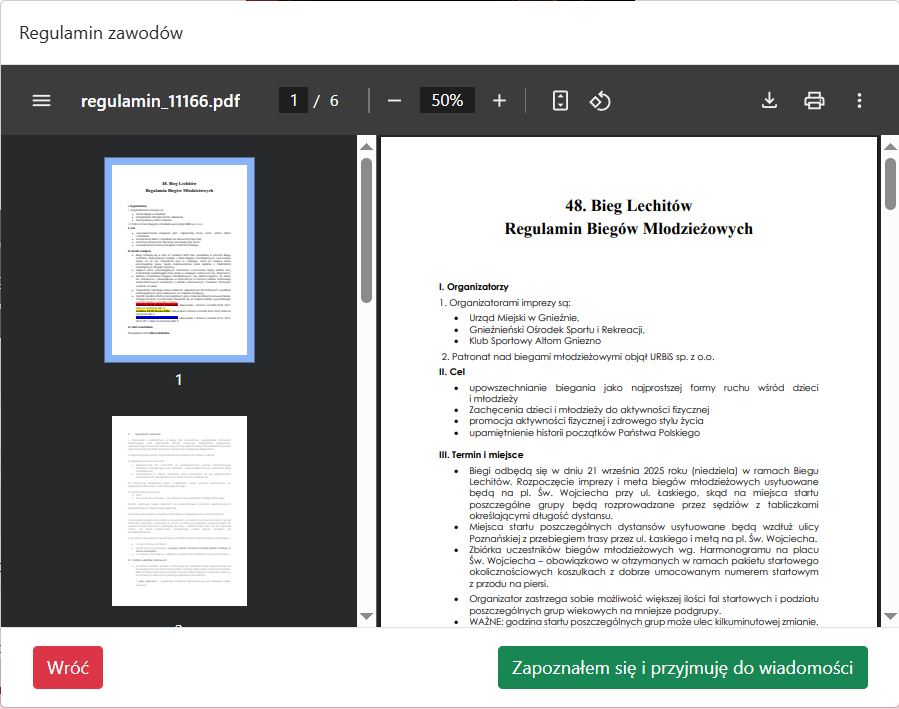899x709 pixels.
Task: Click thumbnail panel scroll down arrow
Action: pyautogui.click(x=366, y=616)
